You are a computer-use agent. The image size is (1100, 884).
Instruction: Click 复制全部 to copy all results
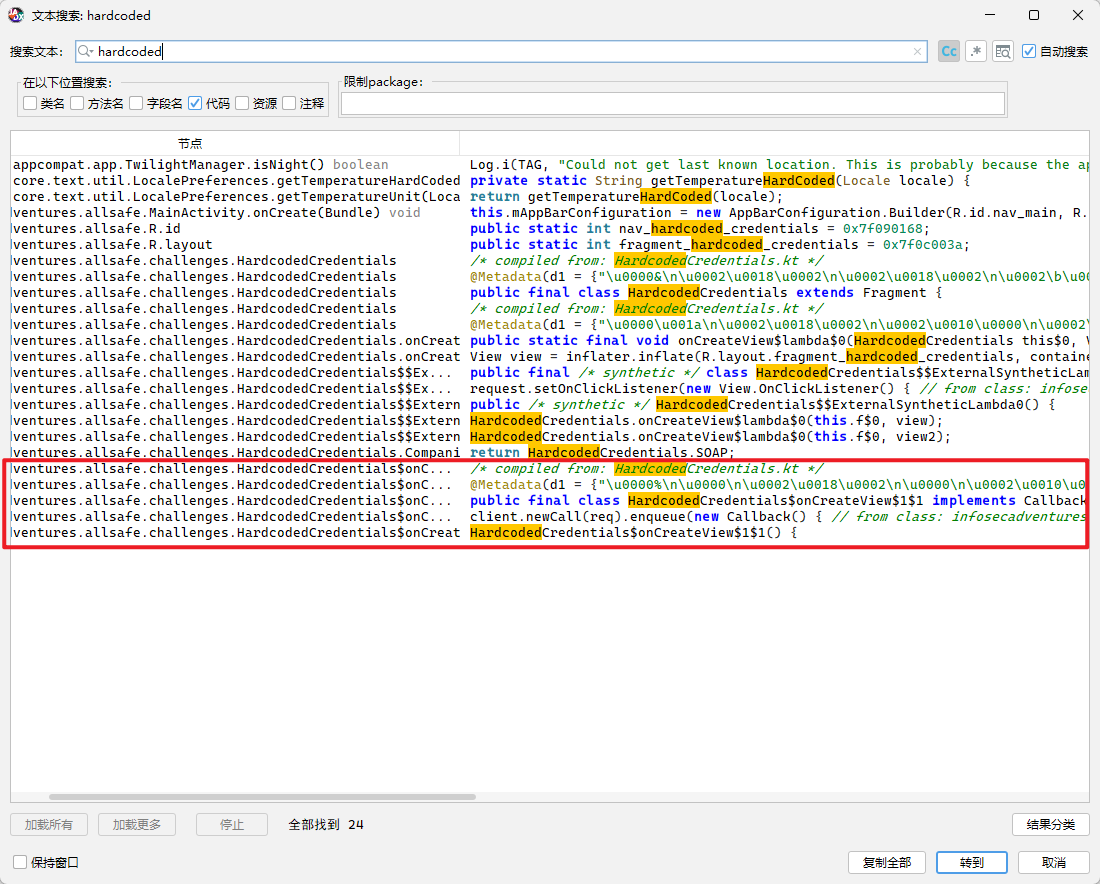coord(887,862)
